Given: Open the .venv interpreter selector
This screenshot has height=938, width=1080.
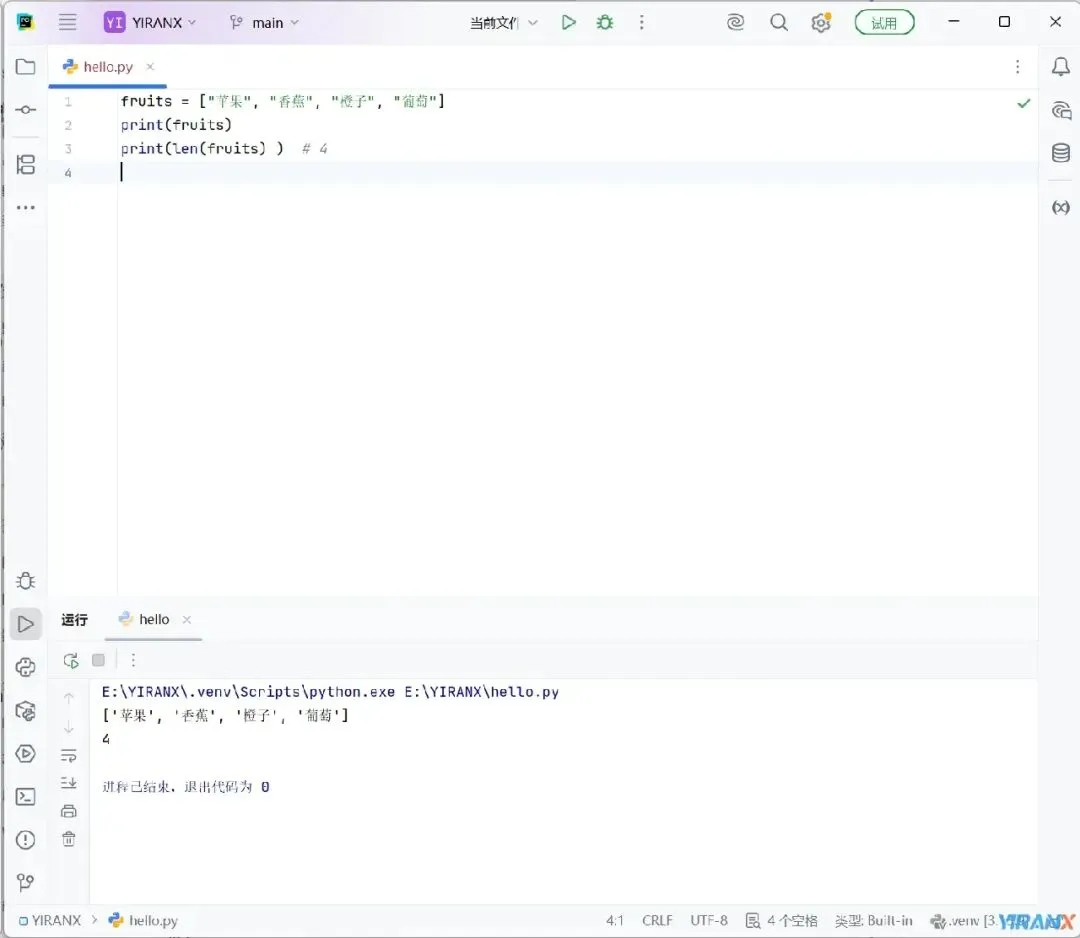Looking at the screenshot, I should point(962,920).
